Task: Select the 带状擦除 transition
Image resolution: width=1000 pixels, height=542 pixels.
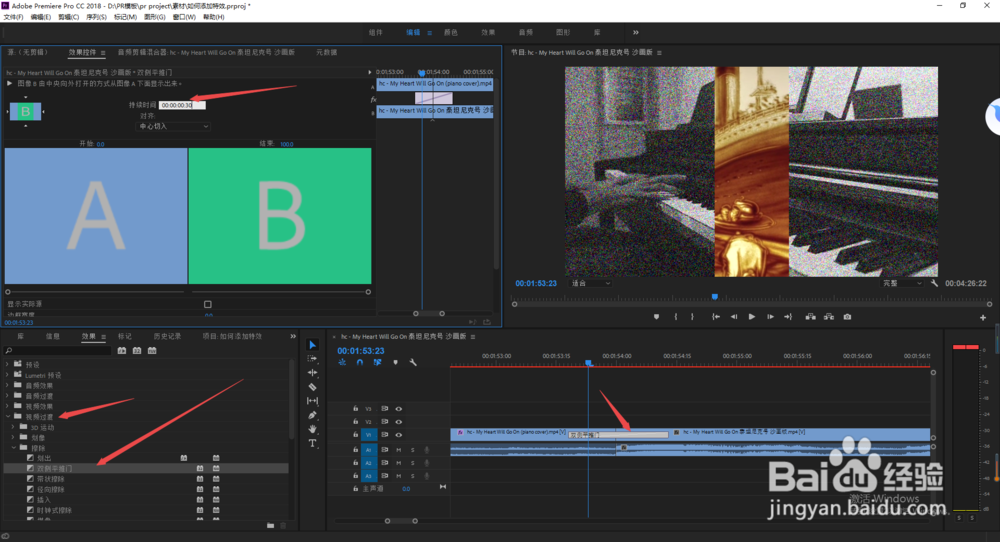Action: coord(50,479)
